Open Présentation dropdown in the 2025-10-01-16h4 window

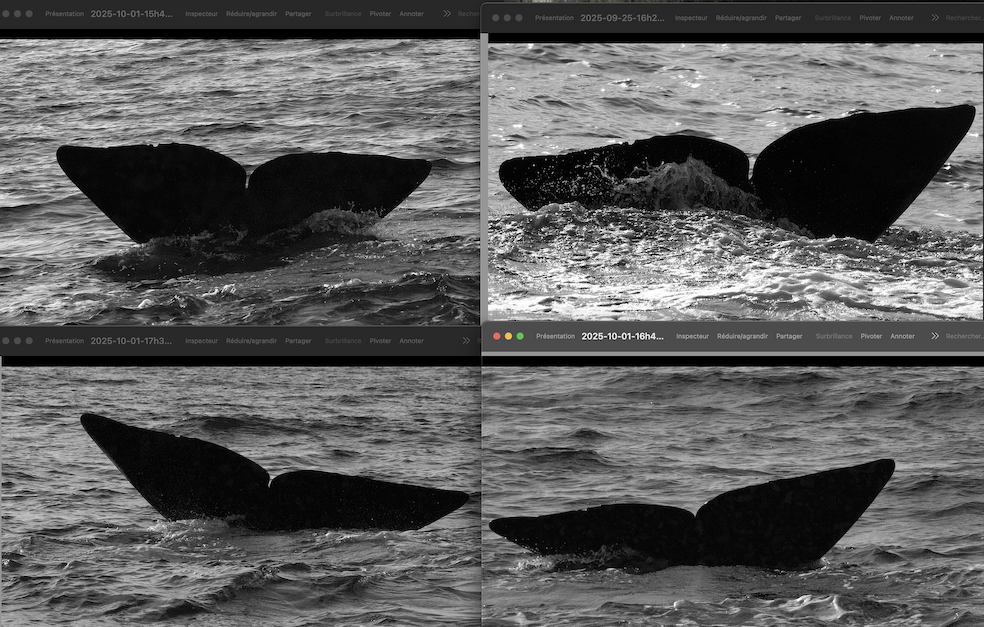click(555, 336)
